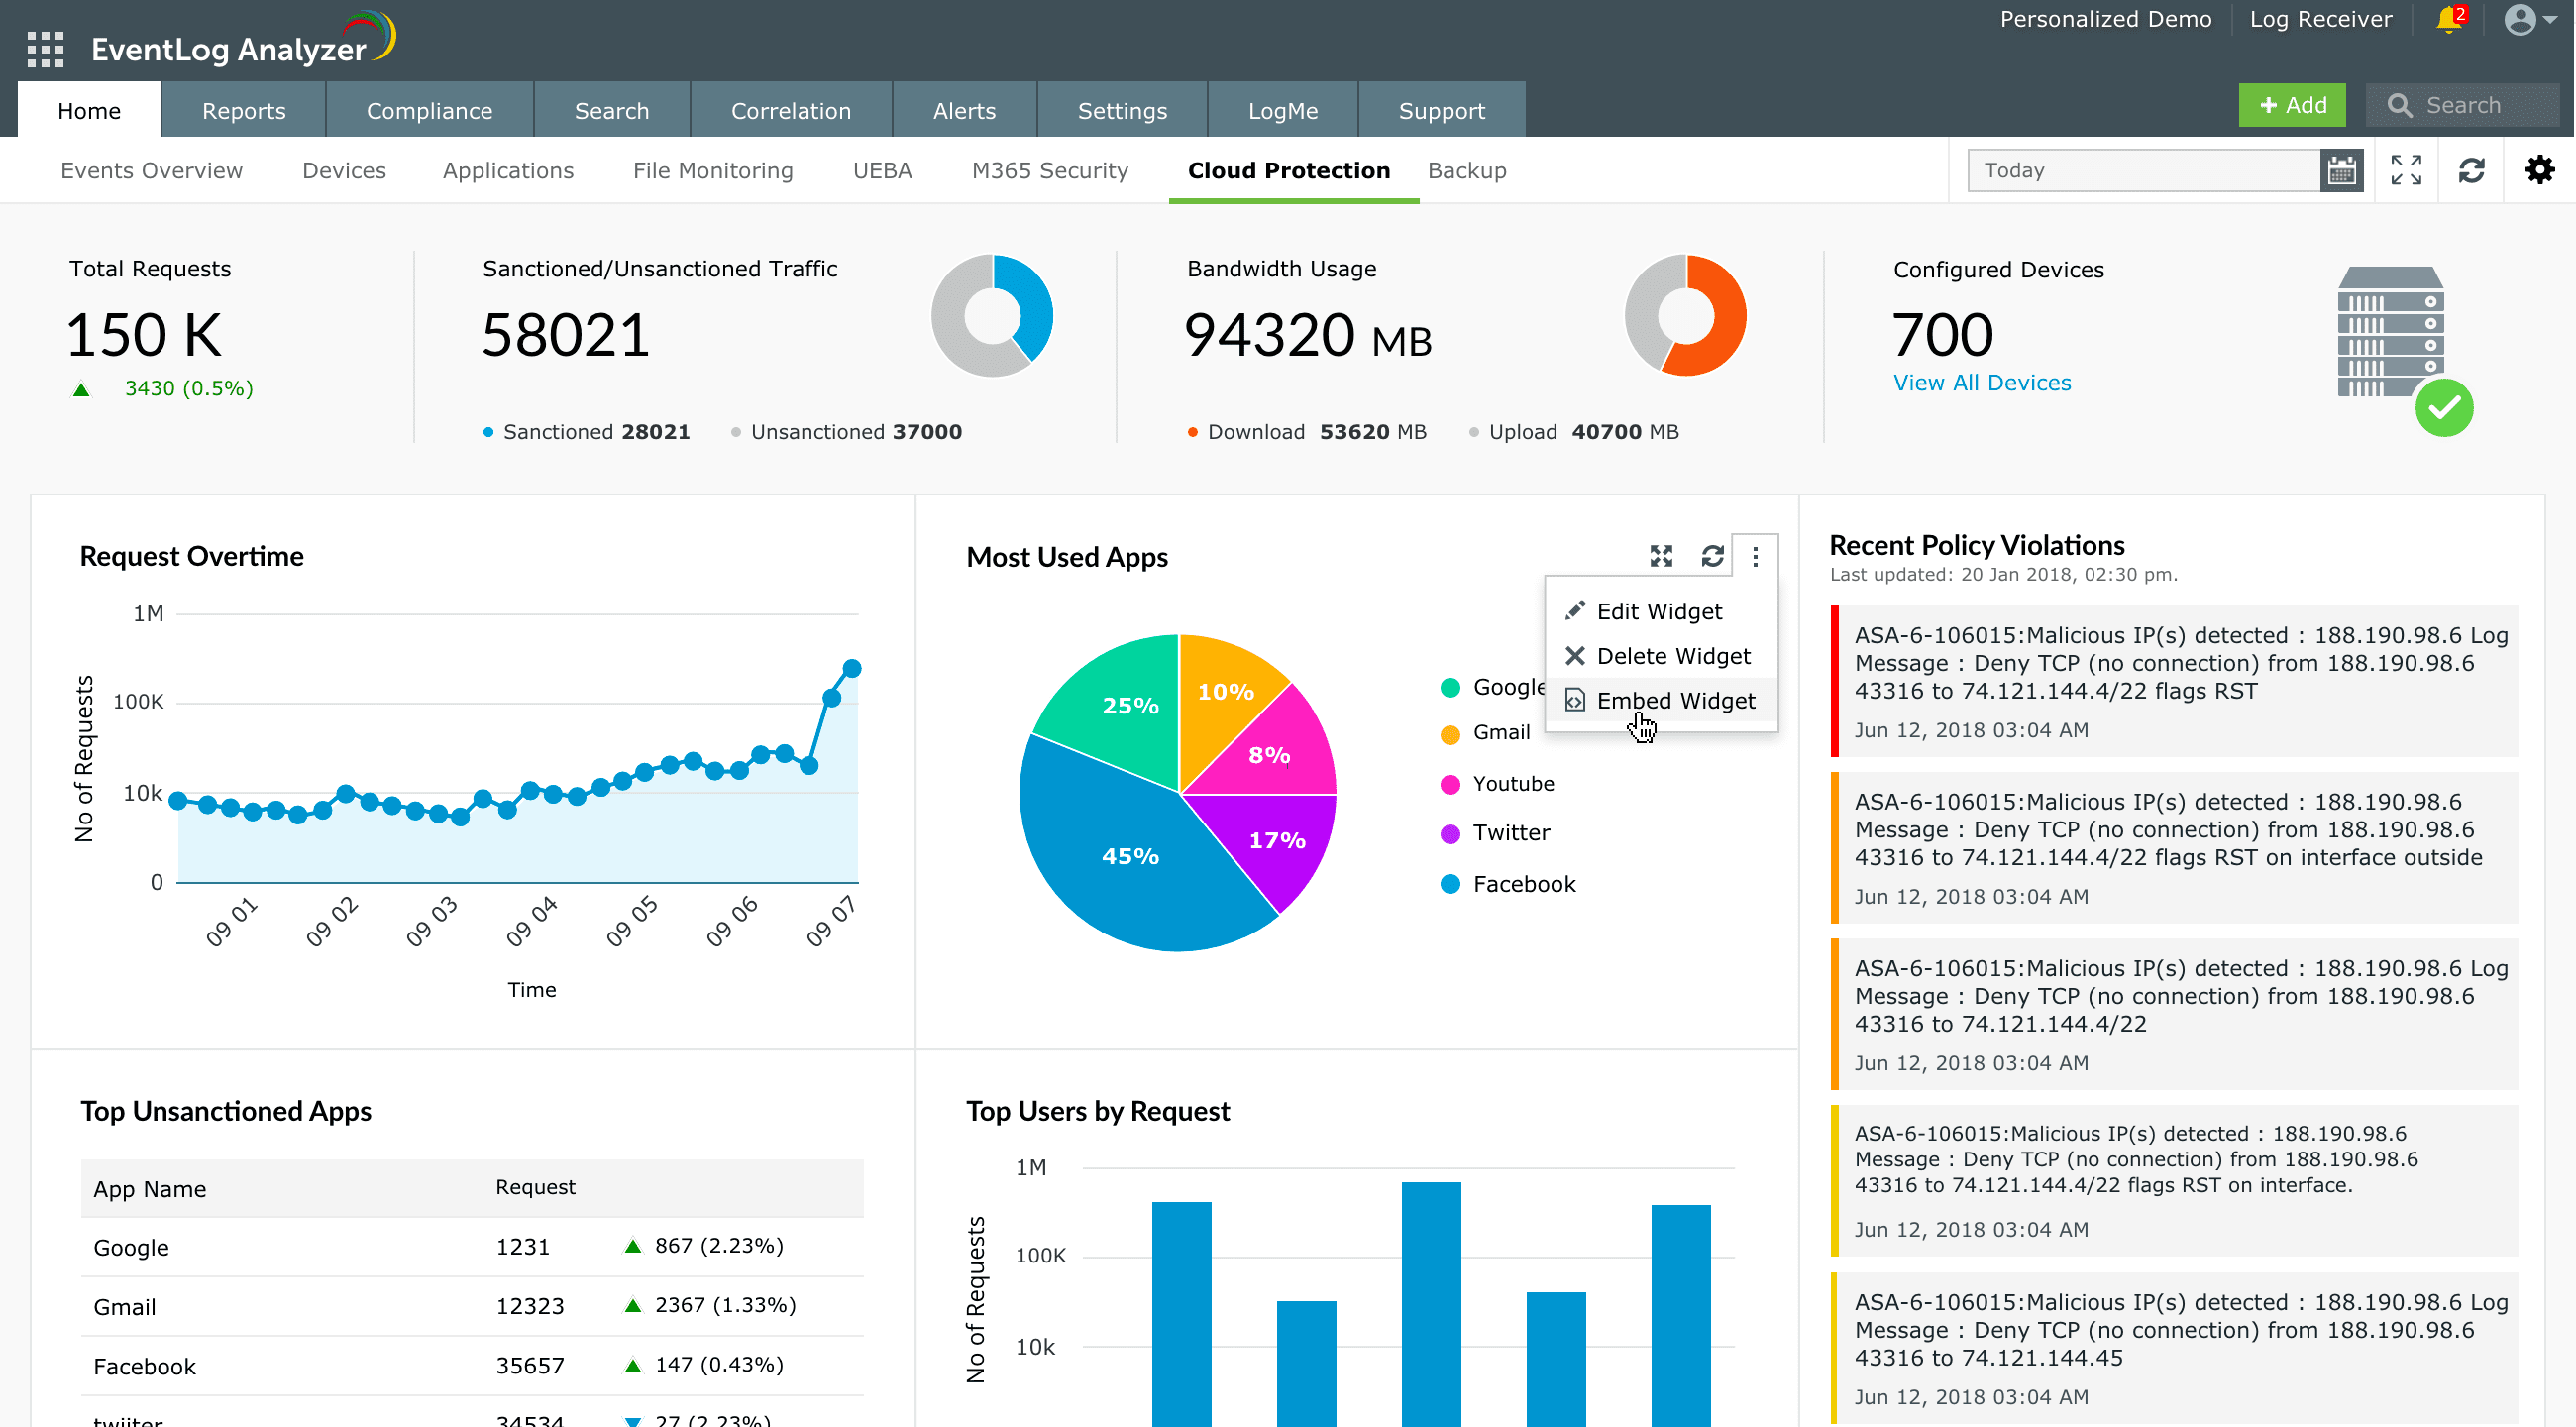
Task: Open the user account dropdown
Action: pos(2529,20)
